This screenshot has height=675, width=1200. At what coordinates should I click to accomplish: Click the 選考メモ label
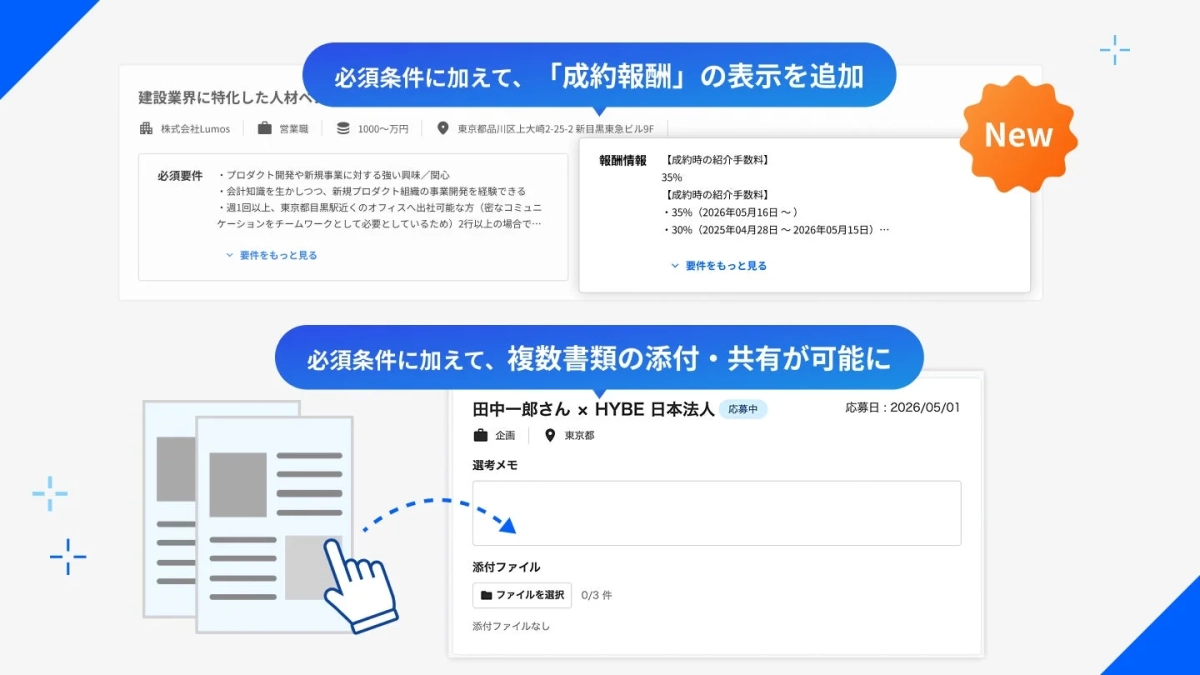pos(495,465)
